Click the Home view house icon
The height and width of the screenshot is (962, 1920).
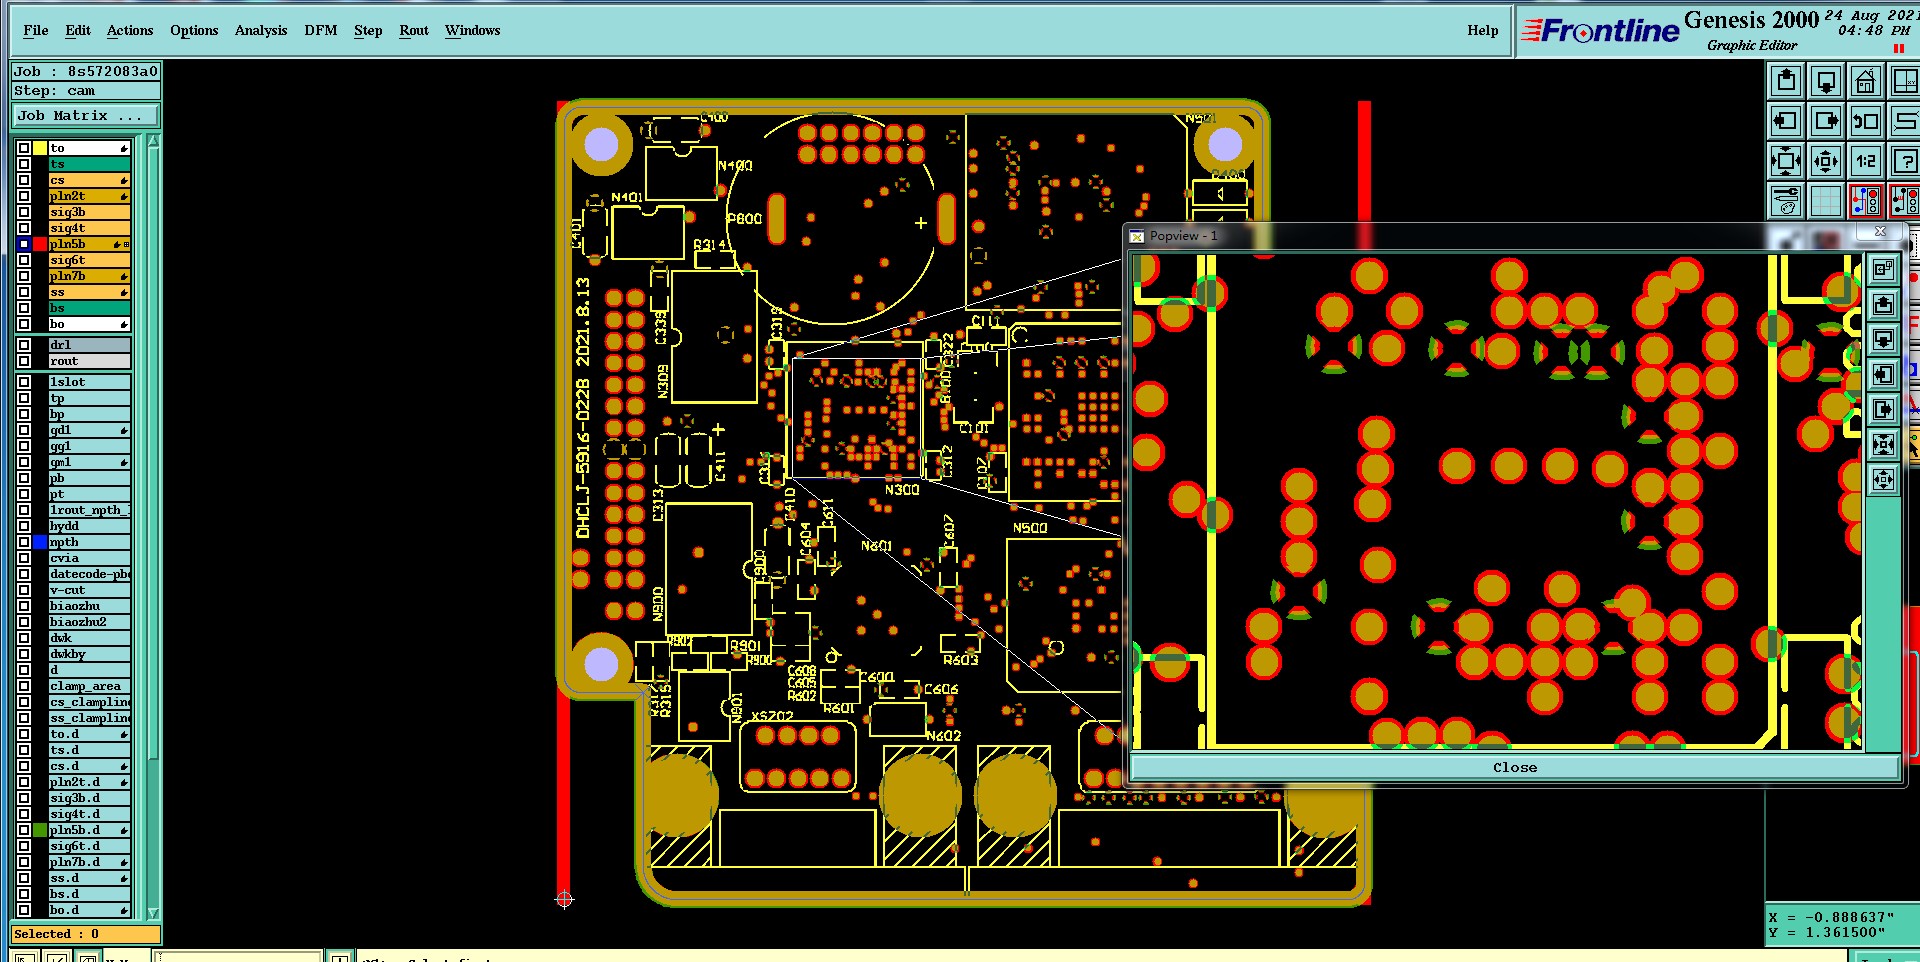[x=1866, y=81]
